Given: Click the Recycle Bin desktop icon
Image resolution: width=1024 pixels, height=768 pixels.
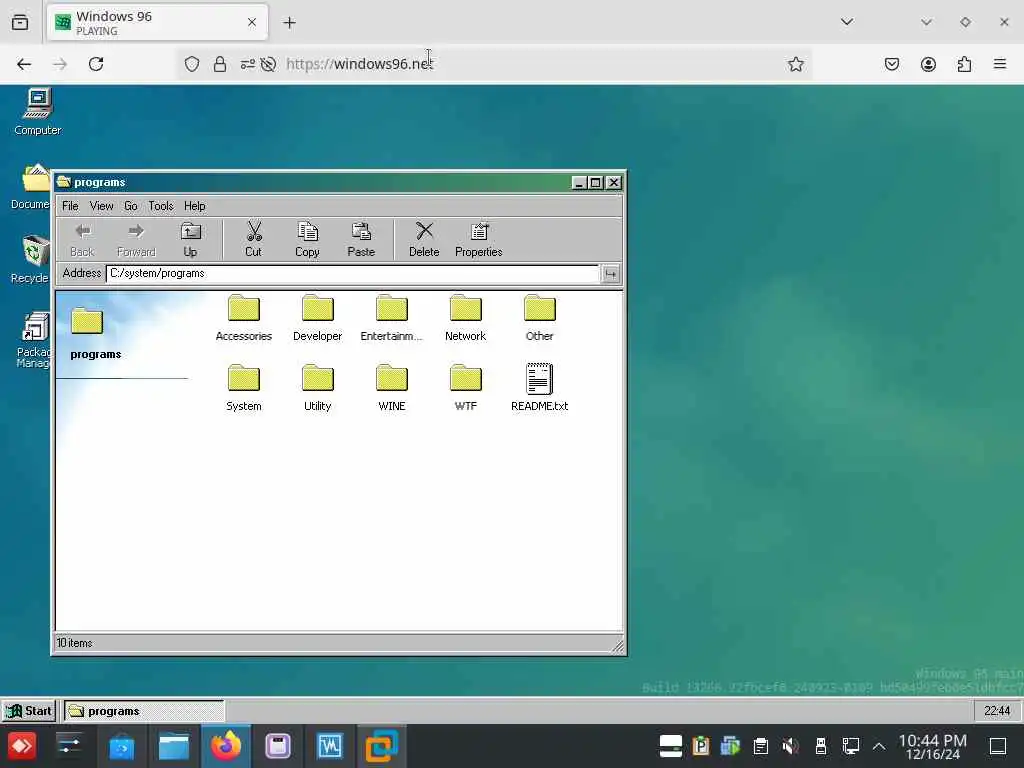Looking at the screenshot, I should click(31, 259).
